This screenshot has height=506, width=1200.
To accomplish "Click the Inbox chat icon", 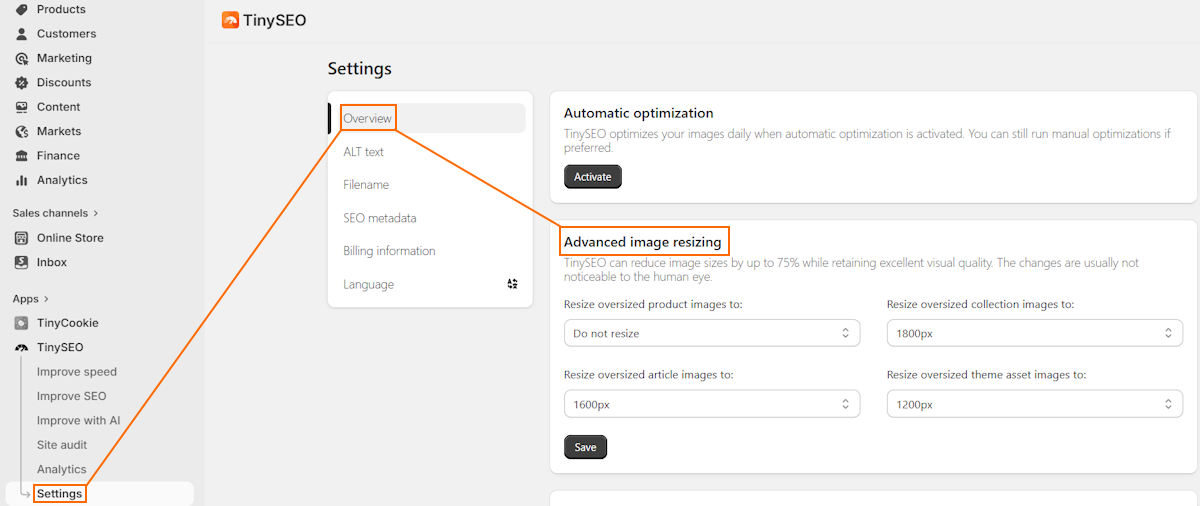I will [21, 262].
